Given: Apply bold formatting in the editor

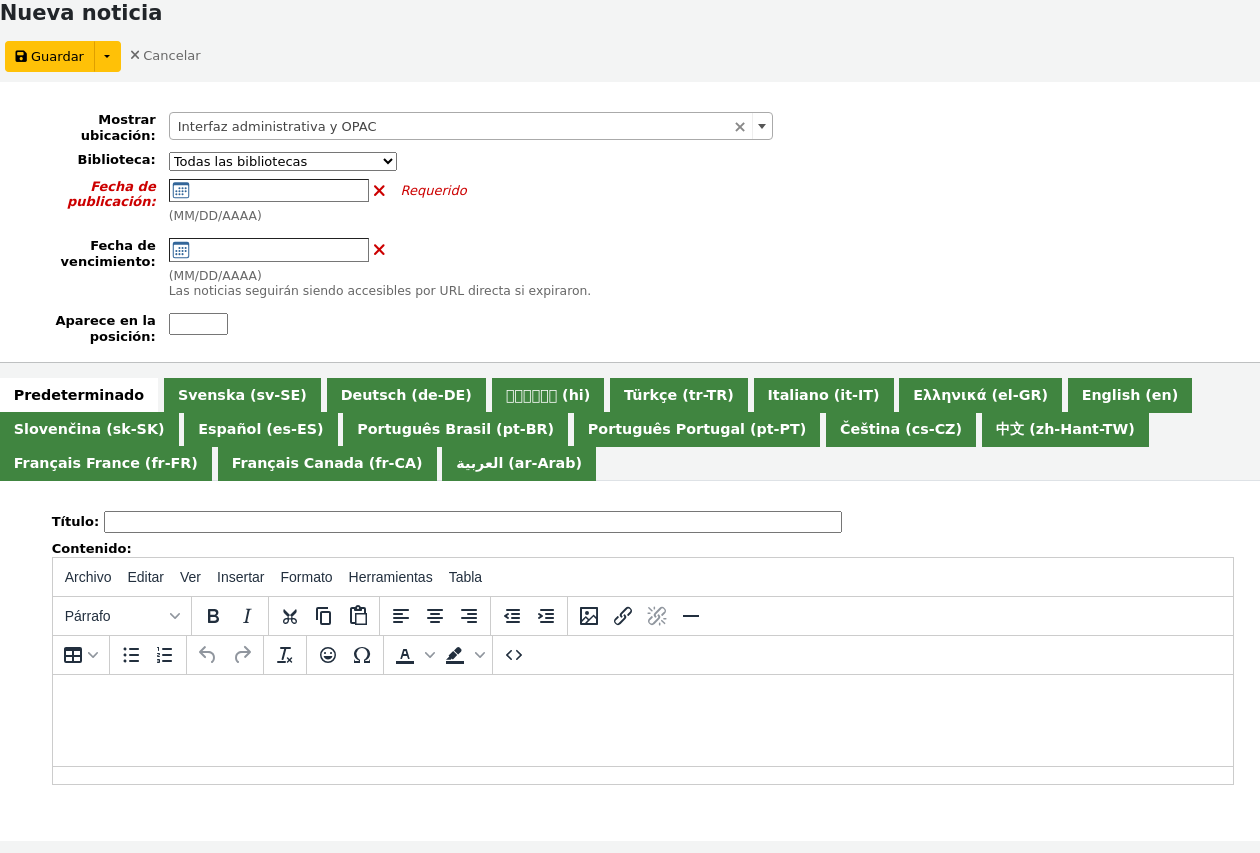Looking at the screenshot, I should pos(213,616).
